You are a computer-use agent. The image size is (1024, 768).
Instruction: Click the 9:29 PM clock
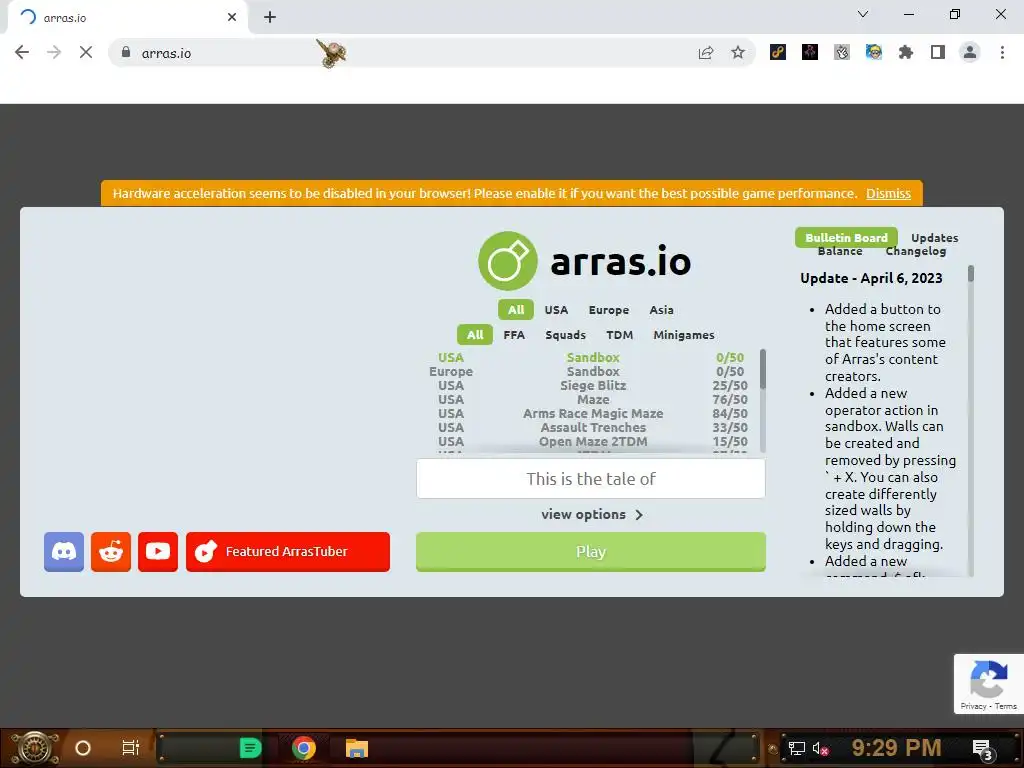tap(896, 748)
